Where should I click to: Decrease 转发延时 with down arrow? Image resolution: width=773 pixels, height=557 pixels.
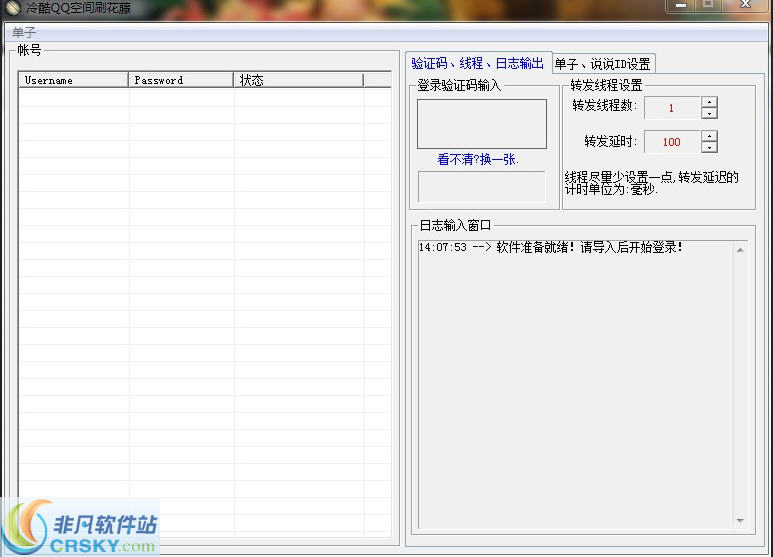coord(709,148)
